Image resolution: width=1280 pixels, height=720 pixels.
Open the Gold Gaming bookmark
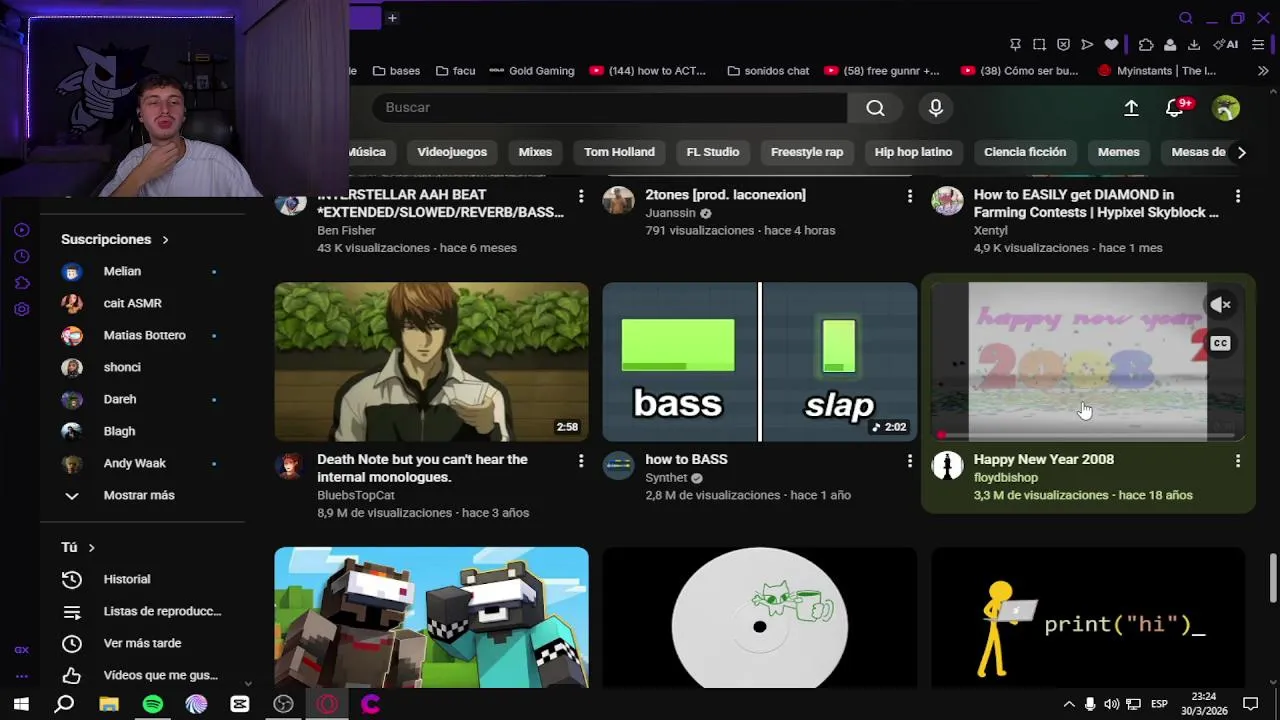(x=532, y=71)
